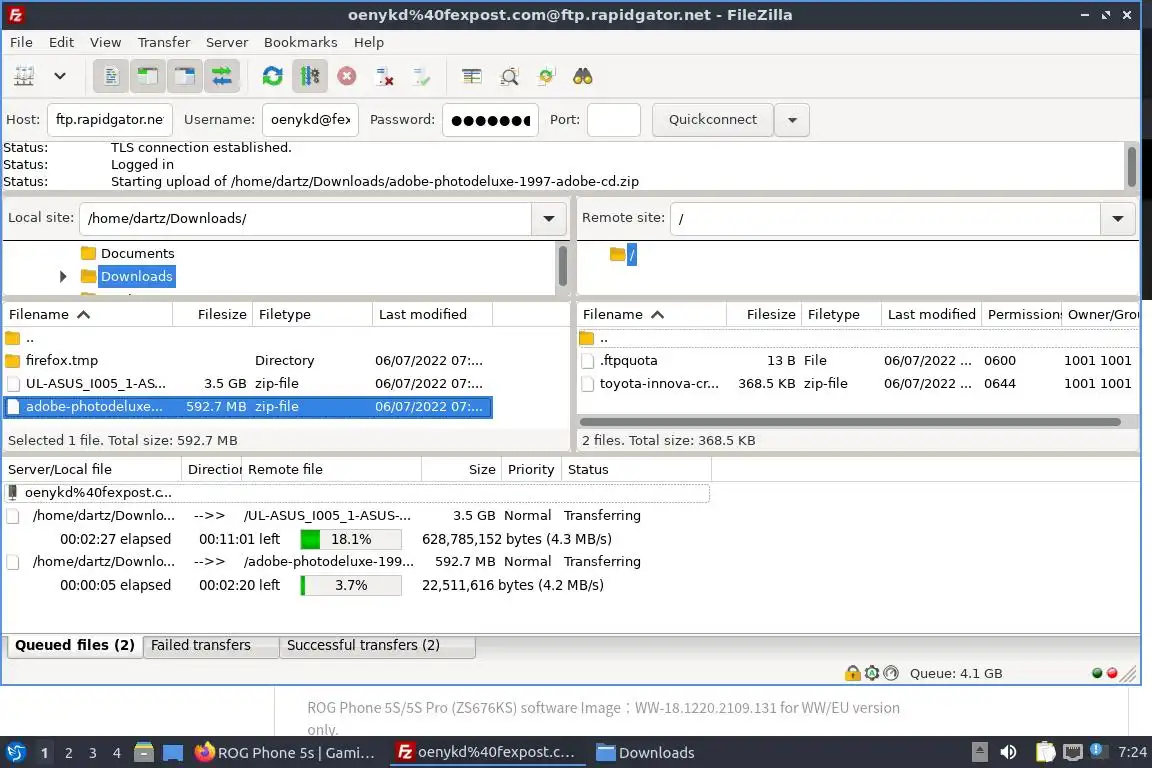This screenshot has height=768, width=1152.
Task: Open the File menu
Action: (x=21, y=43)
